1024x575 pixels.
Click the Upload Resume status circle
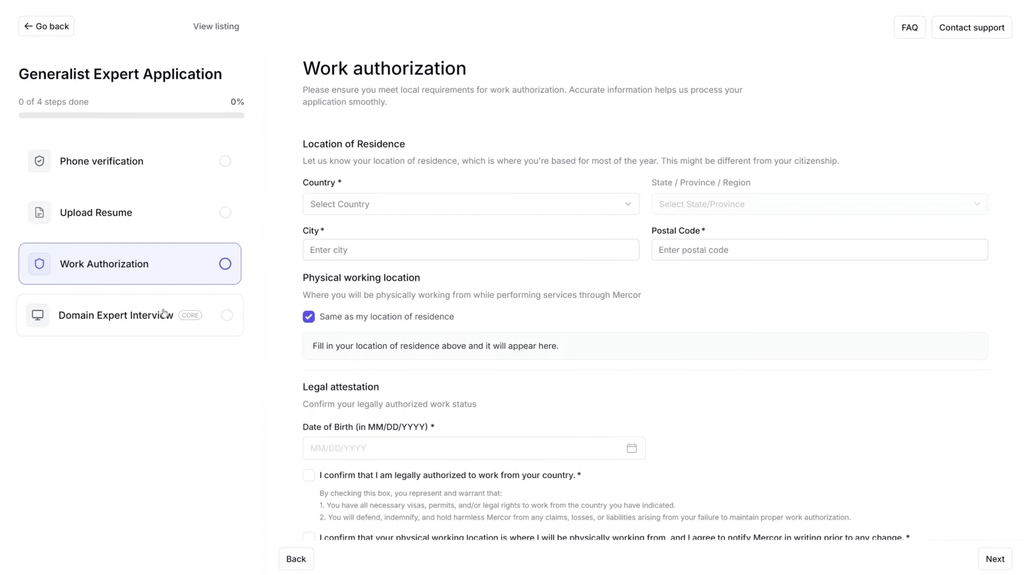point(225,212)
